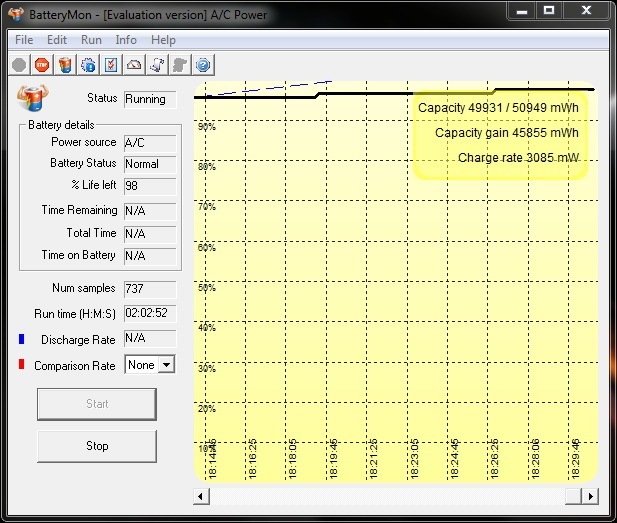Click the Run time value field

point(149,314)
